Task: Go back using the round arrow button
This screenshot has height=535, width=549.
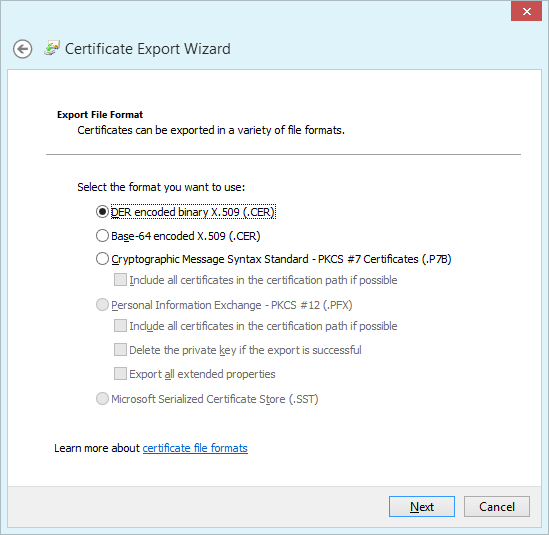Action: tap(22, 49)
